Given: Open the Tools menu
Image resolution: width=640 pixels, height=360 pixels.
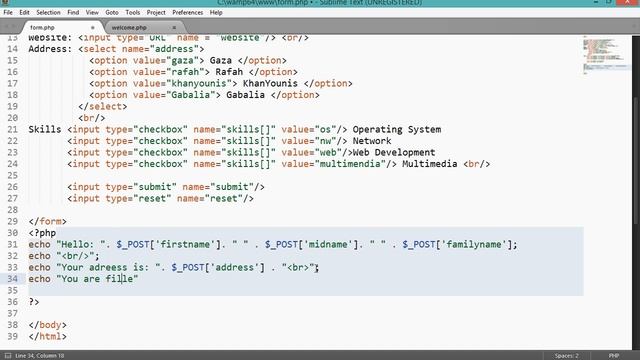Looking at the screenshot, I should point(133,13).
